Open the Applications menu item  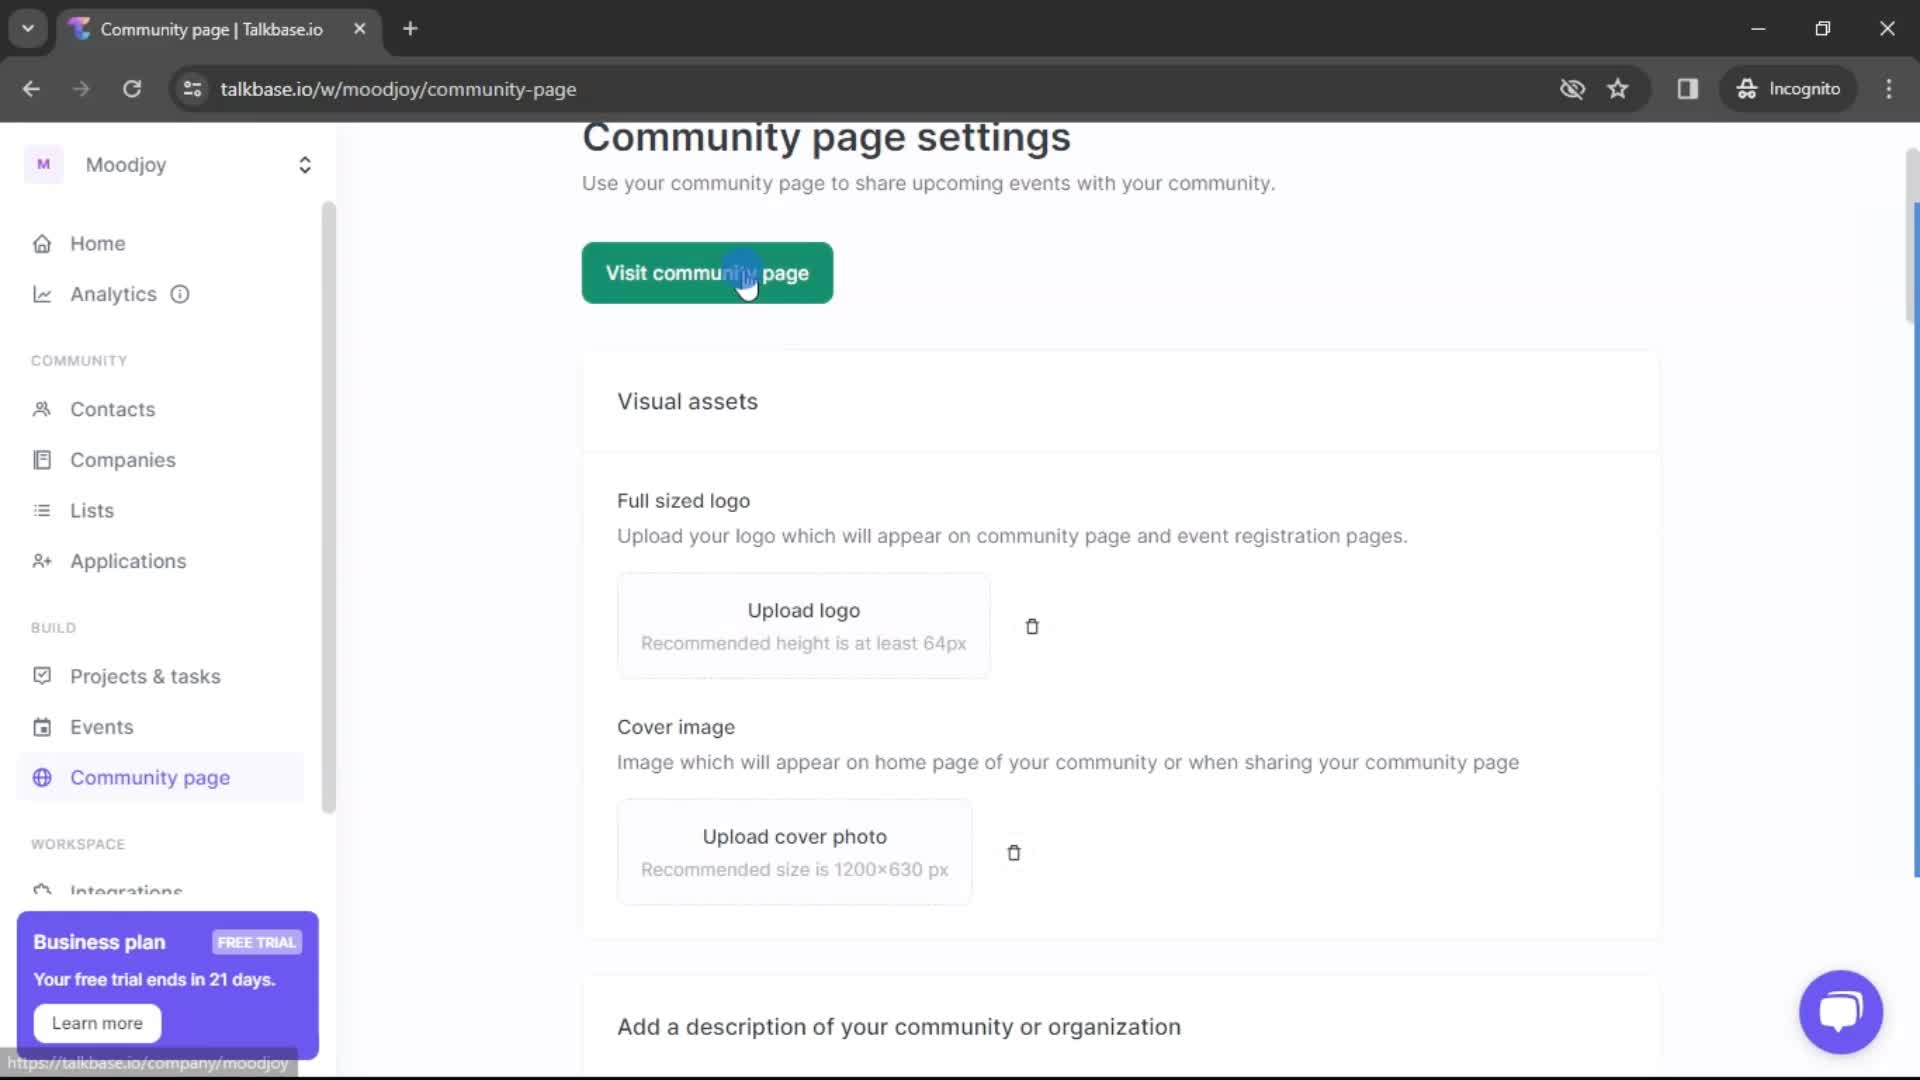[128, 560]
